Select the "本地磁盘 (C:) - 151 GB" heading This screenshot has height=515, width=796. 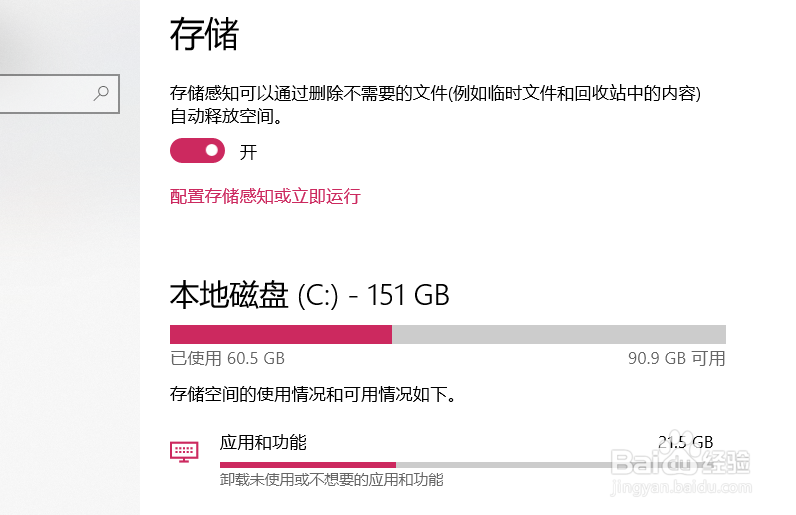point(310,295)
